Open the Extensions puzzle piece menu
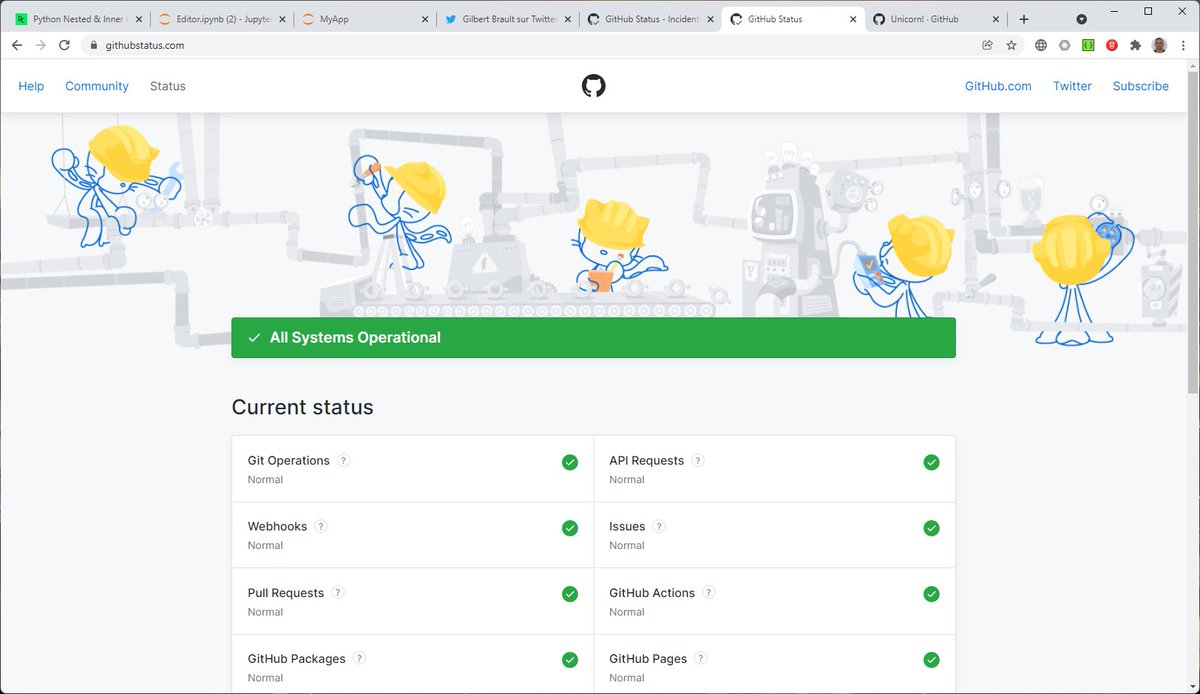1200x694 pixels. click(x=1136, y=45)
